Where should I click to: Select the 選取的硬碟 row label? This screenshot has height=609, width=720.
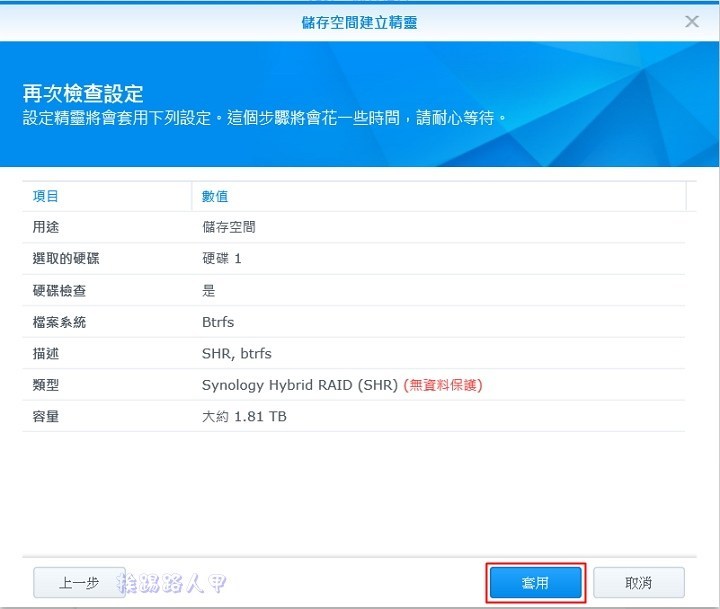click(x=66, y=259)
